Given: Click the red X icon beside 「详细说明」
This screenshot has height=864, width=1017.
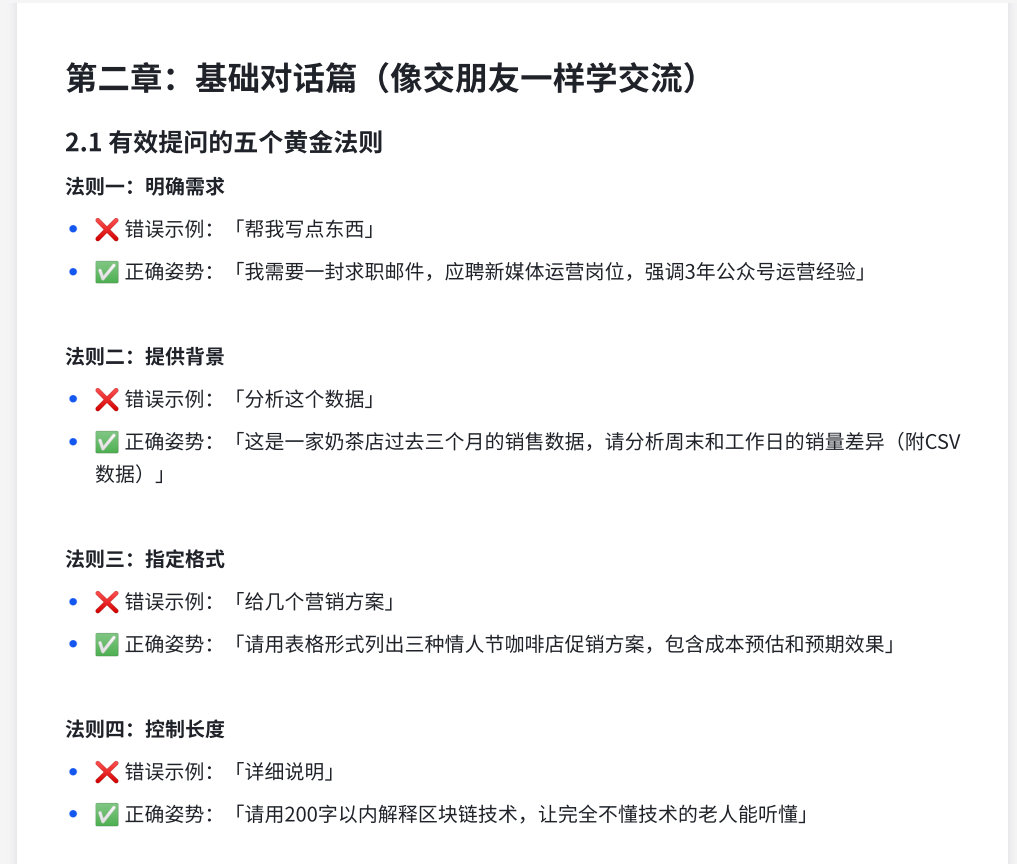Looking at the screenshot, I should 107,772.
